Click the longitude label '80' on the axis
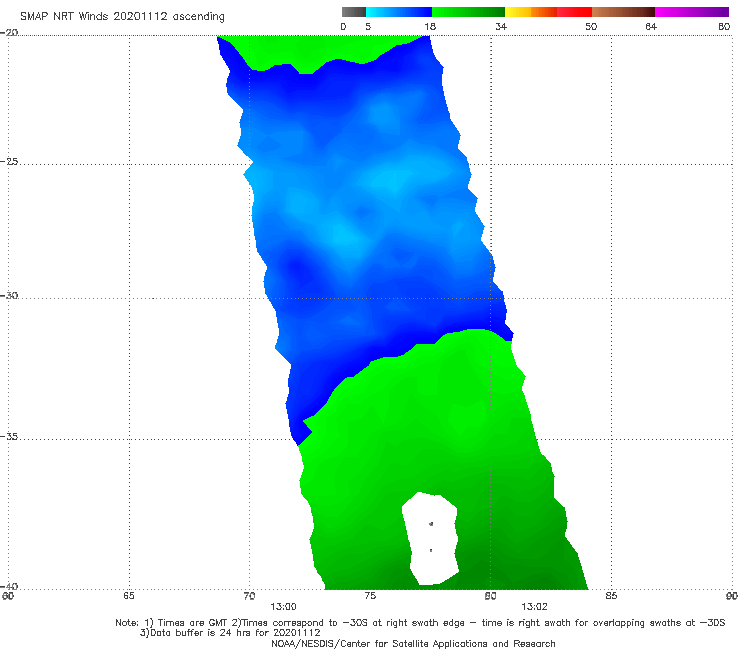Image resolution: width=740 pixels, height=650 pixels. (490, 595)
